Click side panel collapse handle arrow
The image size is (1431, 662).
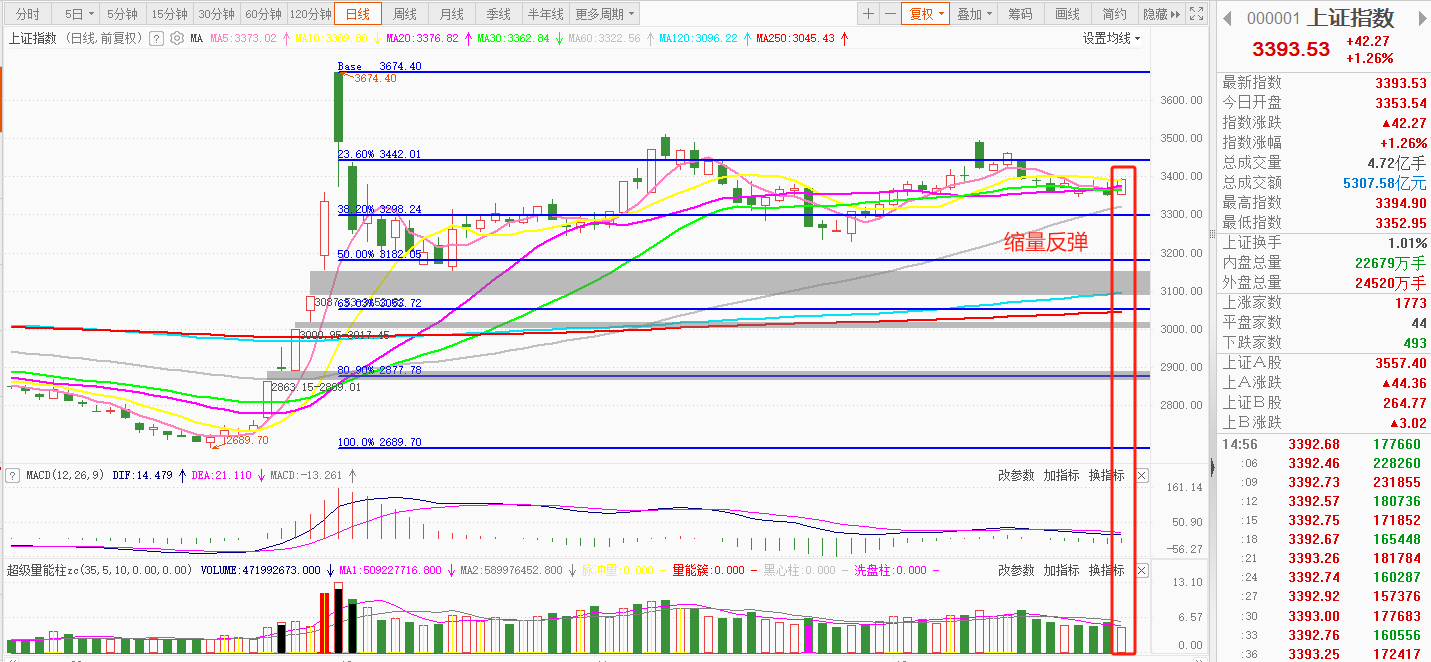click(1213, 466)
